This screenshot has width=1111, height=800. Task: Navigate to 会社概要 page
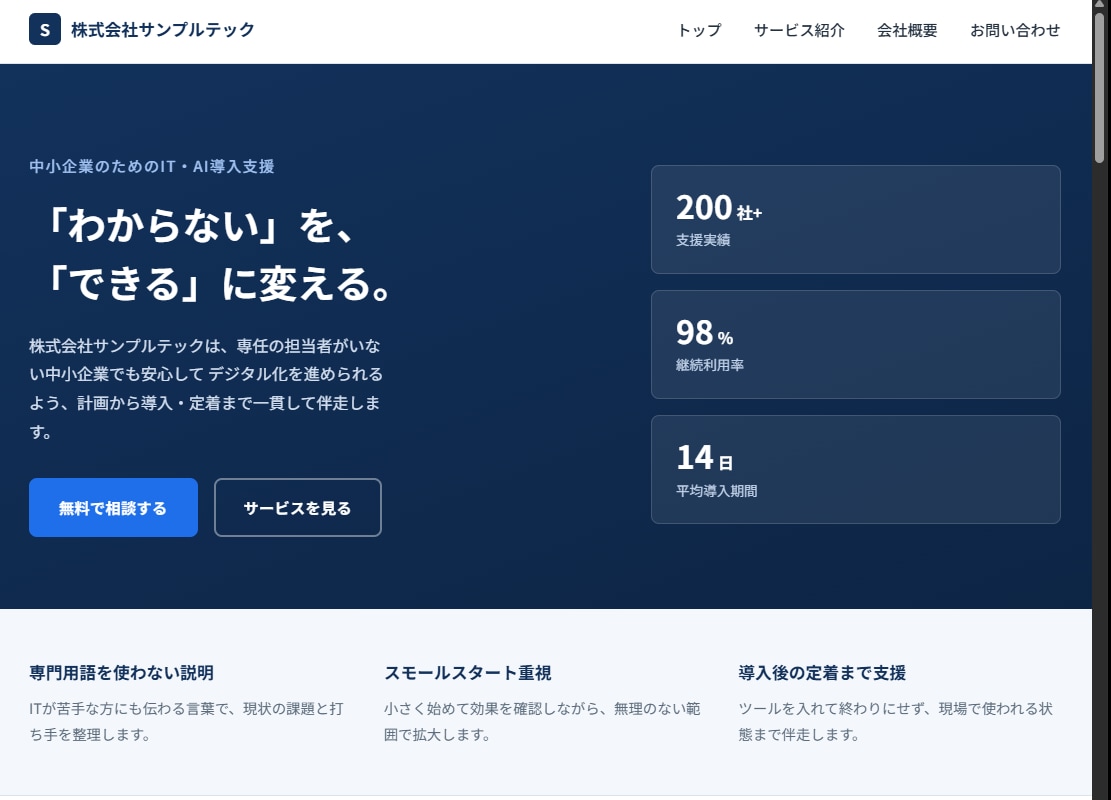907,30
